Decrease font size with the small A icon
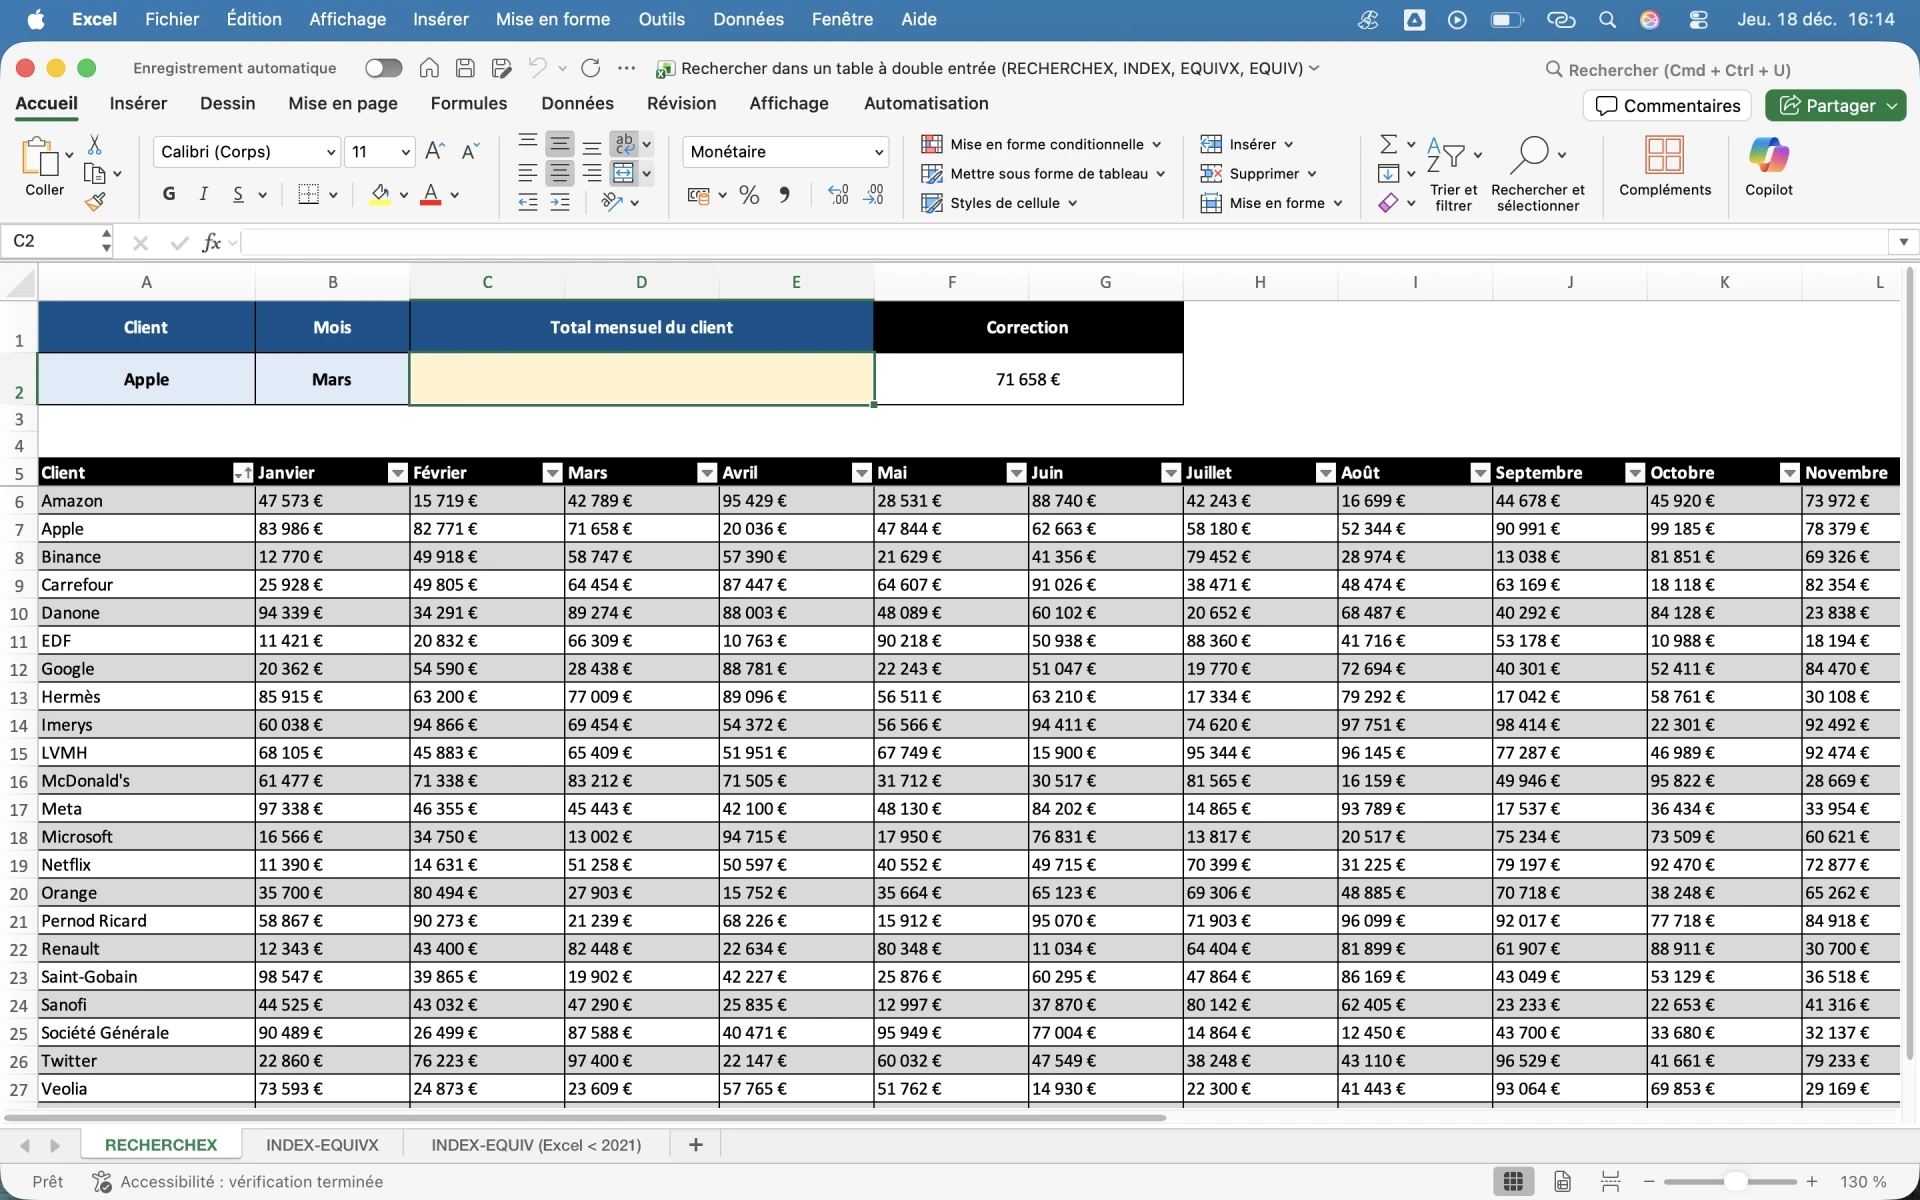 click(470, 152)
